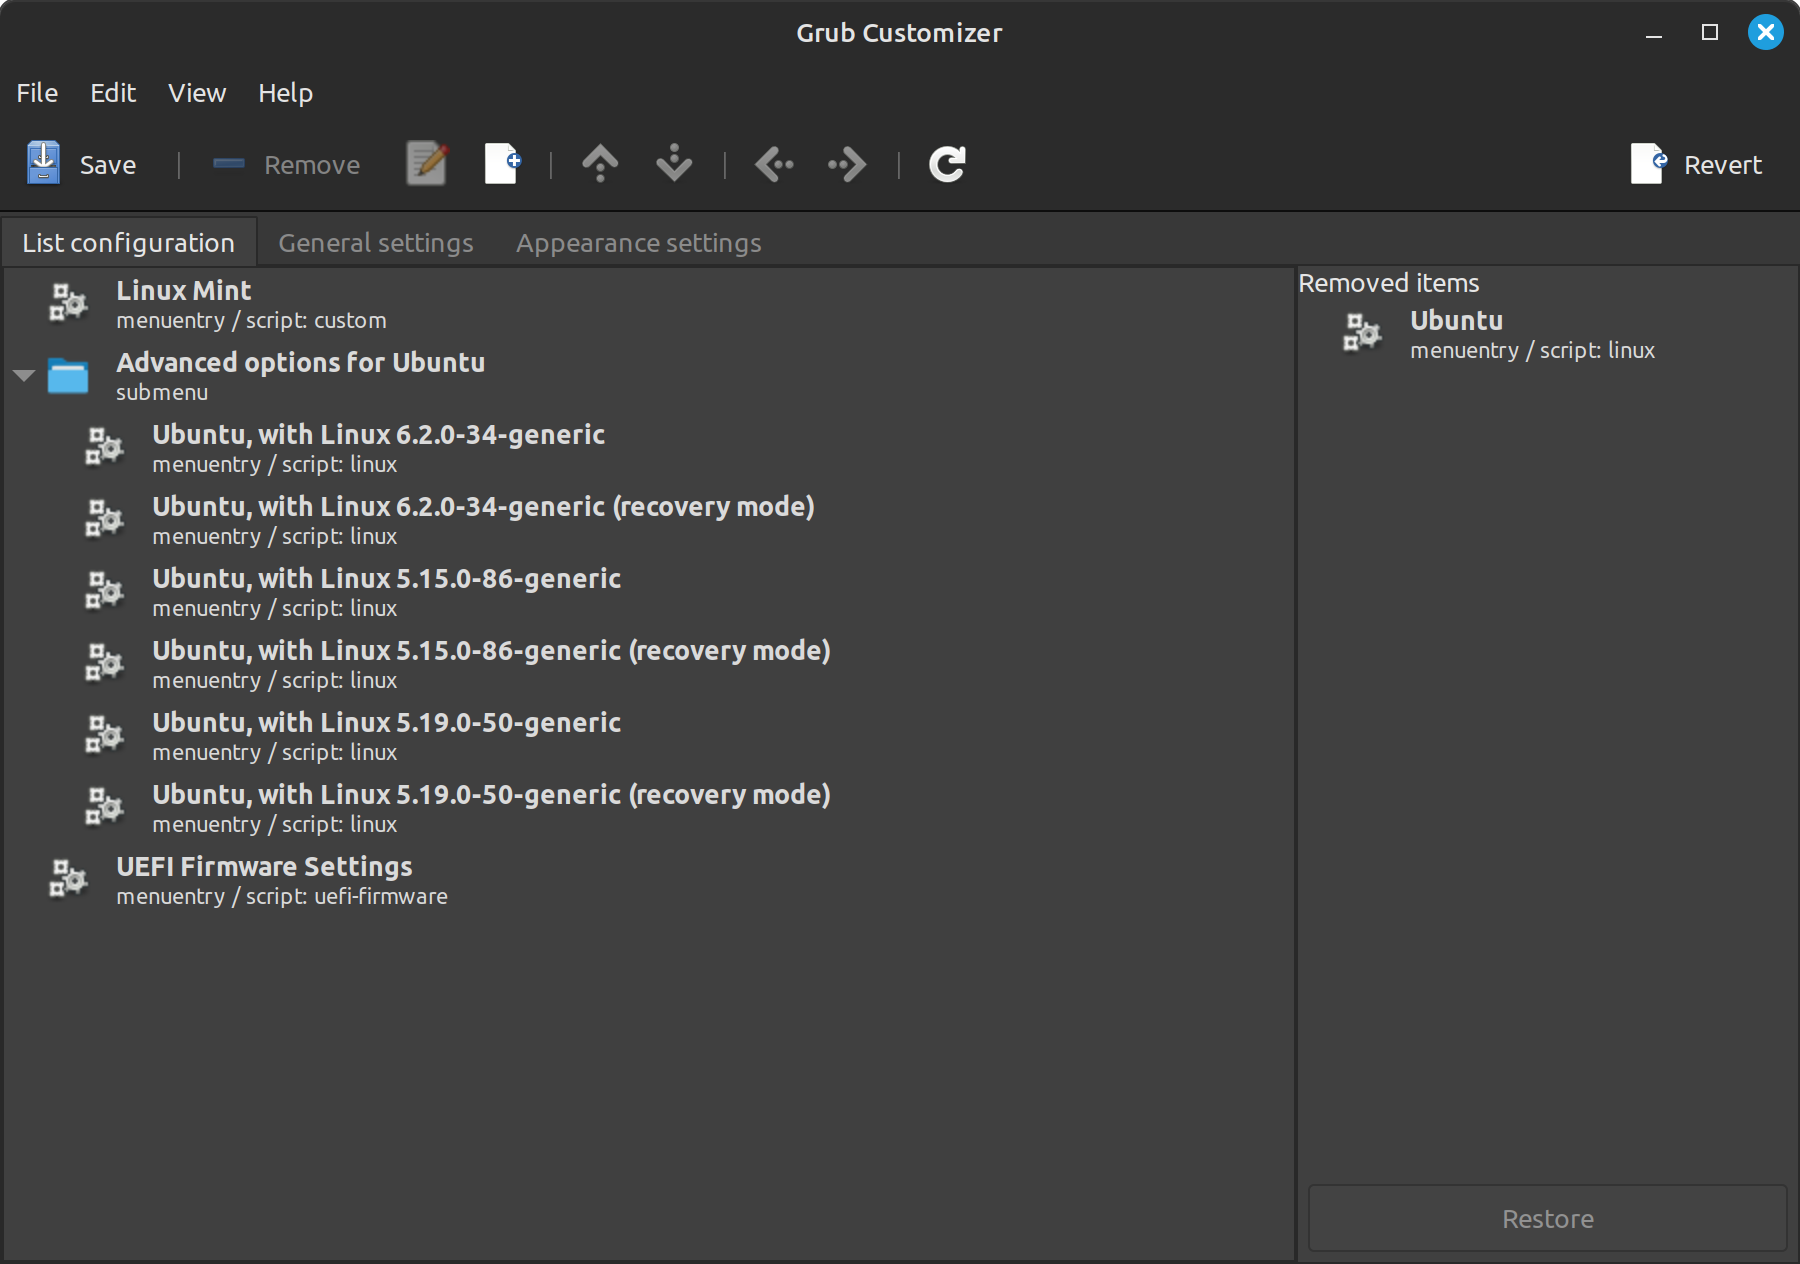The image size is (1800, 1264).
Task: Open the View menu
Action: click(197, 93)
